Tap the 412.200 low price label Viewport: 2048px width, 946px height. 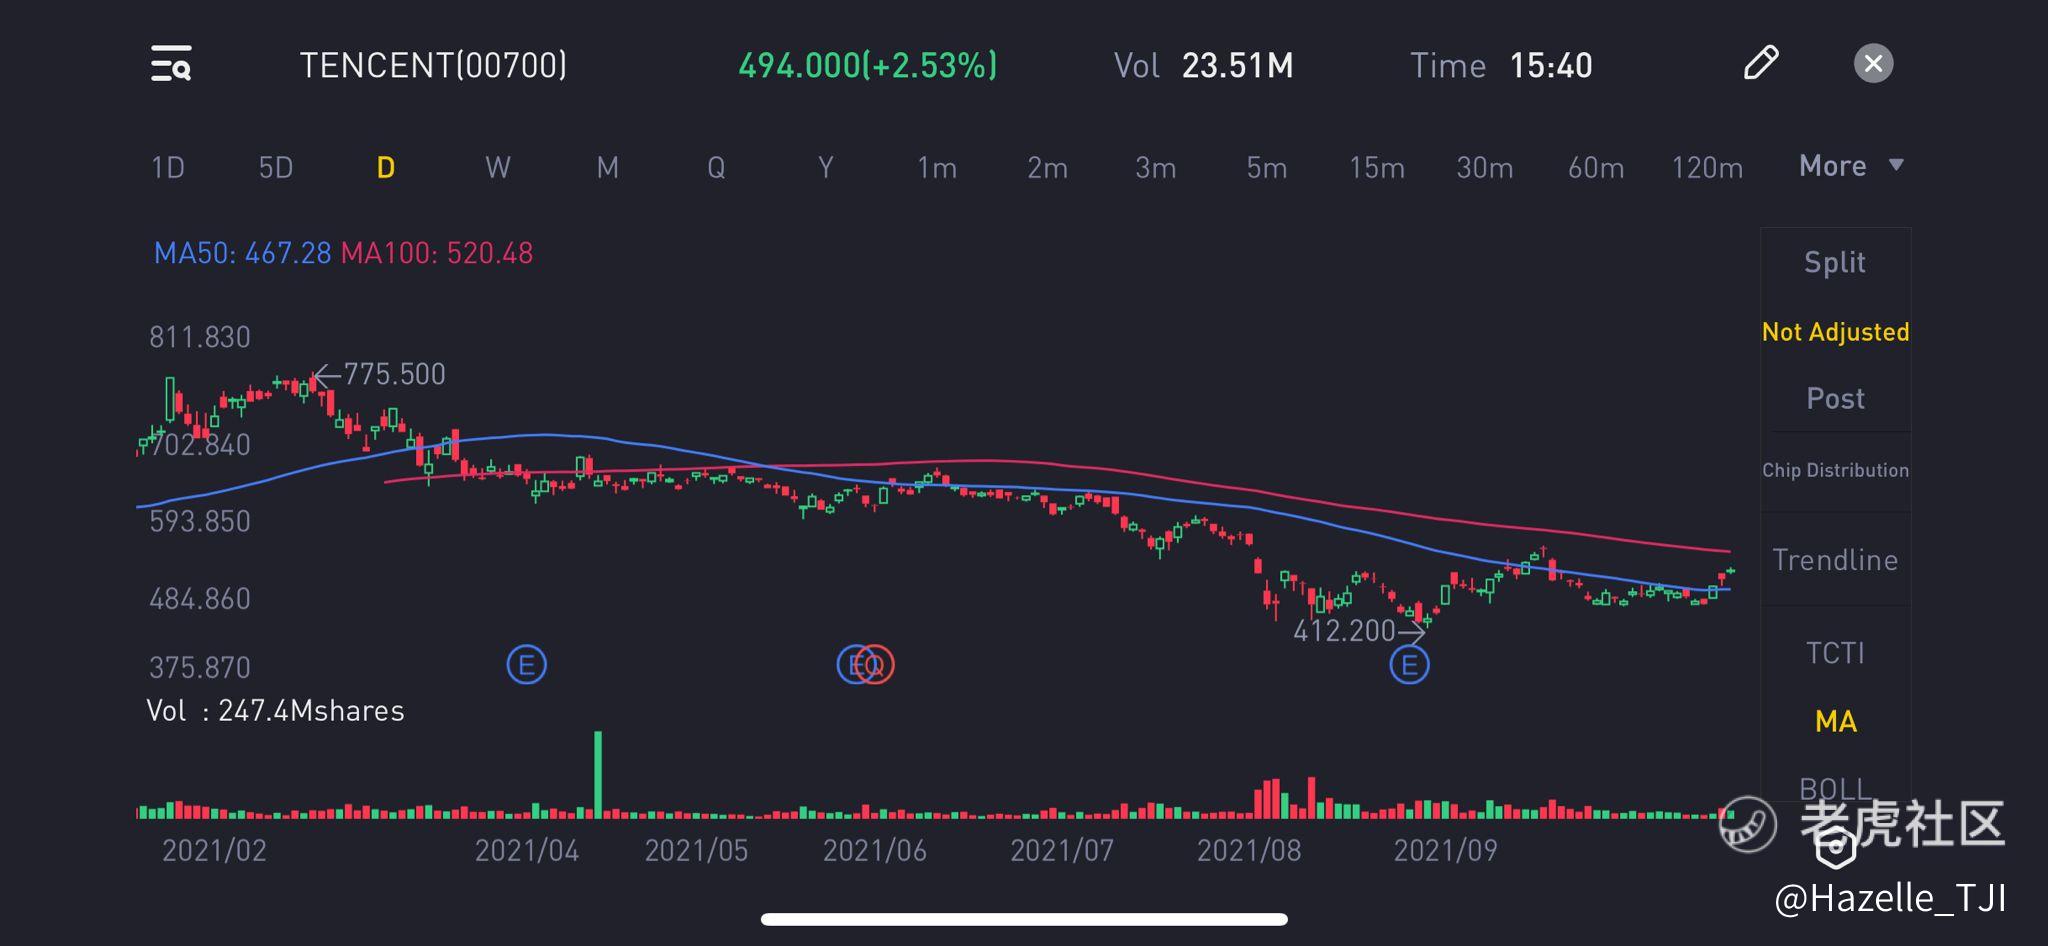(1344, 631)
